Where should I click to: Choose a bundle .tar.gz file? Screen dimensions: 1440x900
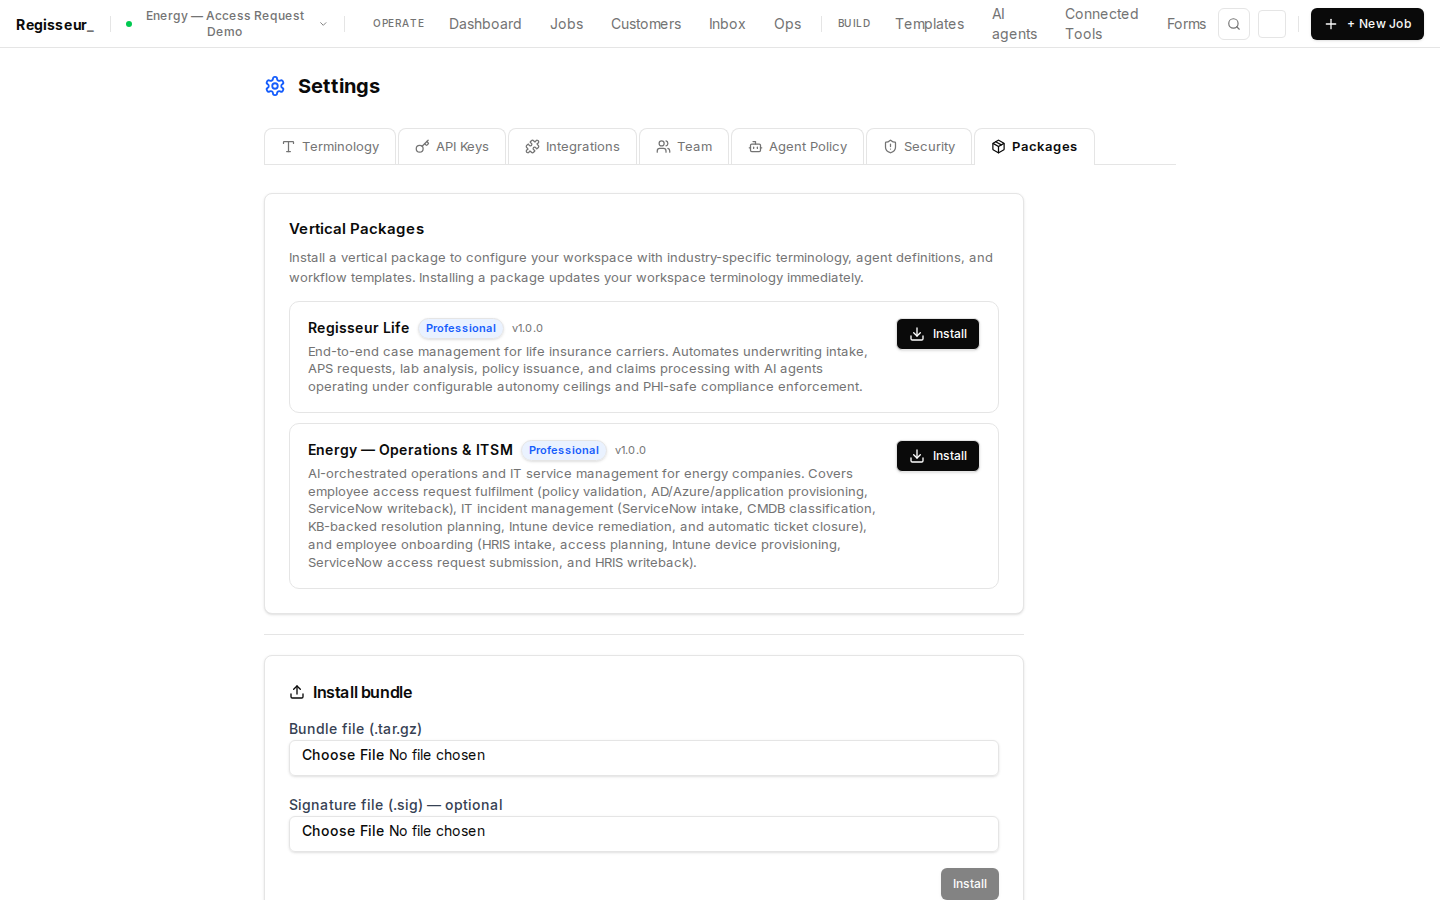tap(644, 758)
